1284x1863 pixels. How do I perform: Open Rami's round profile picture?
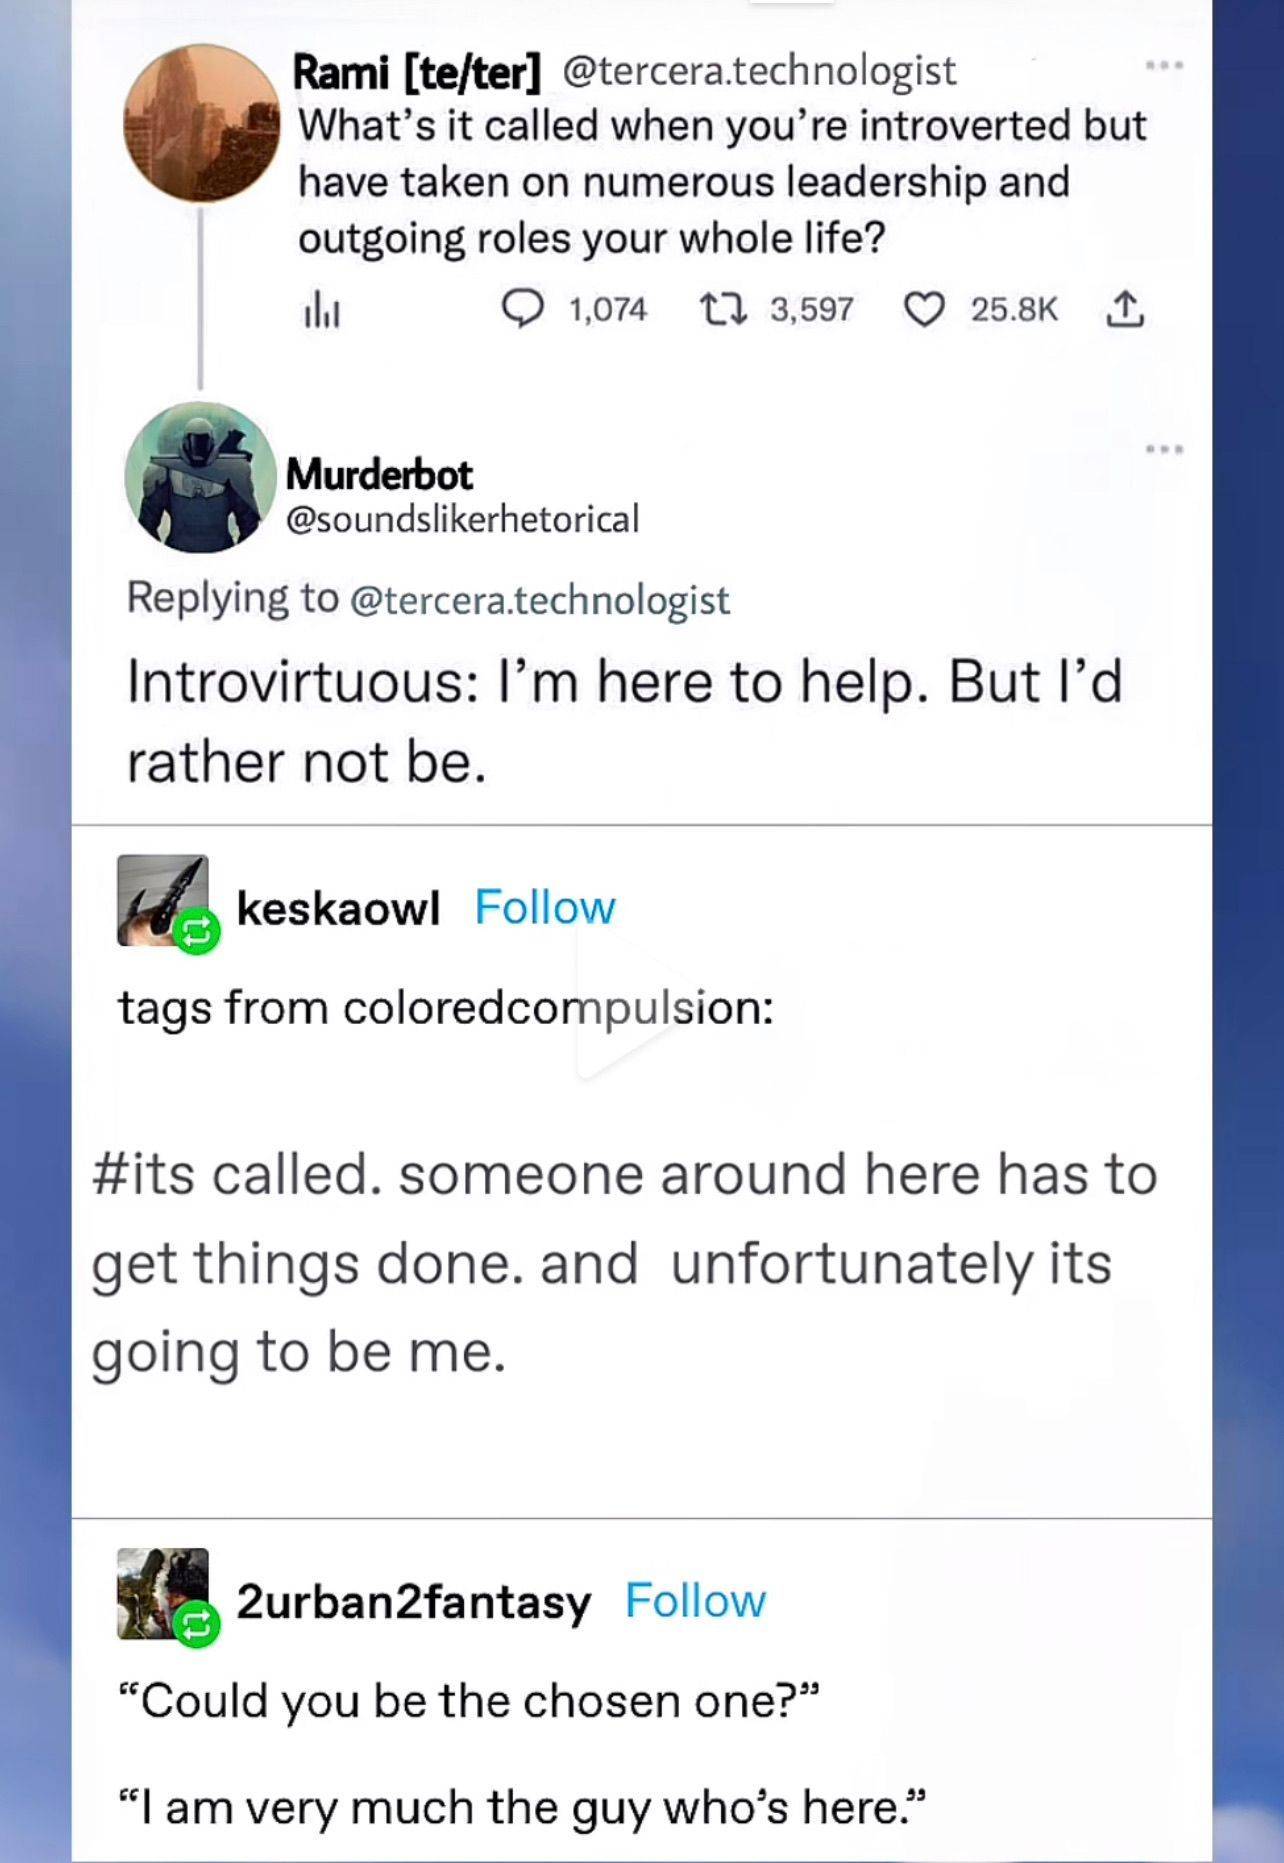(201, 123)
